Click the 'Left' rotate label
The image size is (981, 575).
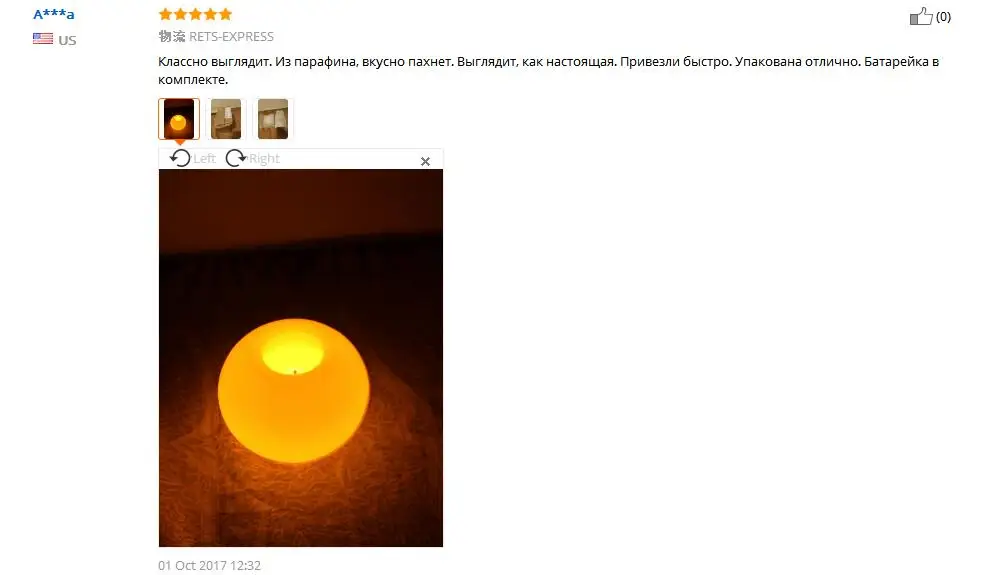pos(204,158)
